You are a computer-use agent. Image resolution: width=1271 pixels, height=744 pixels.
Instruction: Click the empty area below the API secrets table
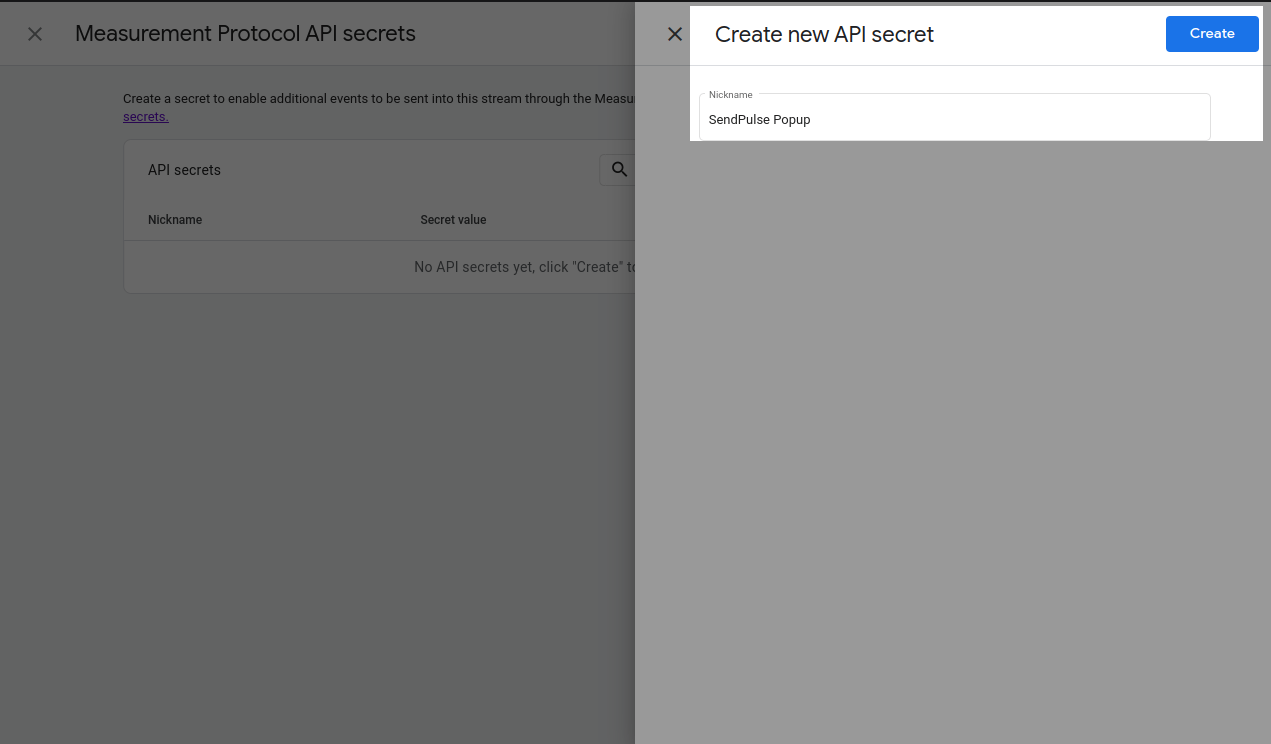click(x=380, y=450)
